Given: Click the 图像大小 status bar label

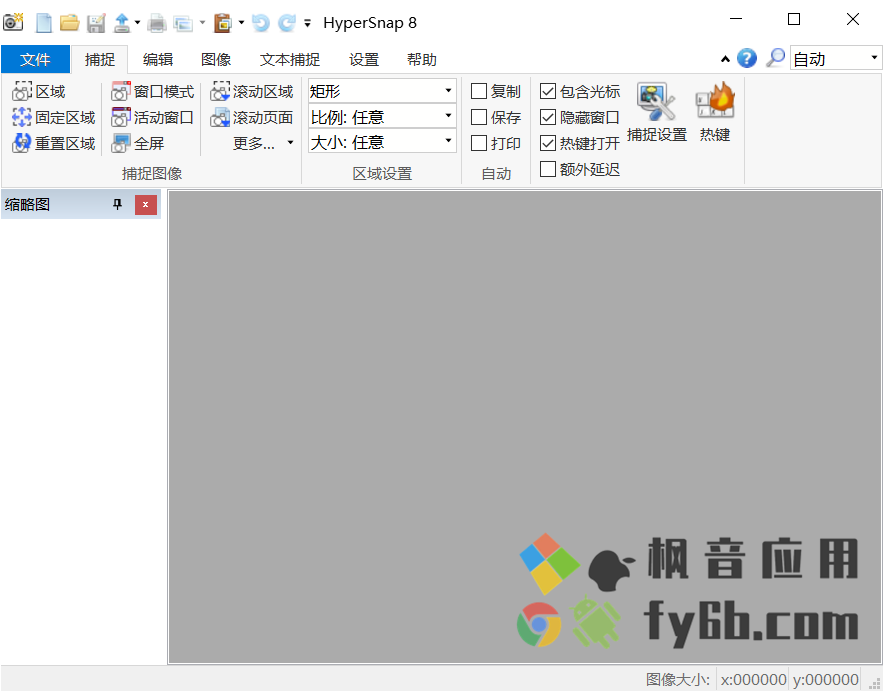Looking at the screenshot, I should coord(678,679).
